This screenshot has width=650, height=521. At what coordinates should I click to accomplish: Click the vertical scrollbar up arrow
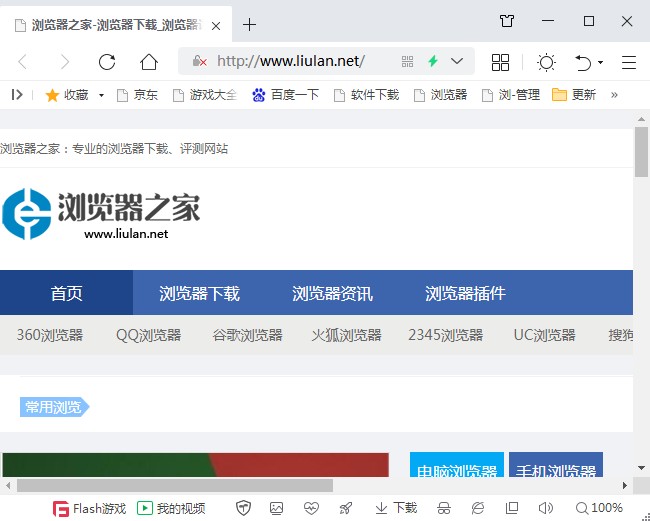[x=641, y=119]
